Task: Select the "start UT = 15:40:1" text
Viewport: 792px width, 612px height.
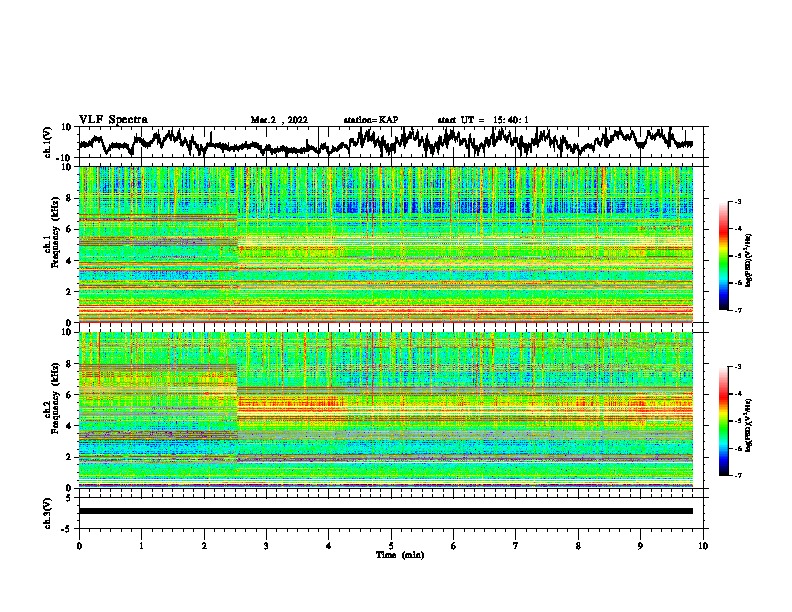Action: 483,120
